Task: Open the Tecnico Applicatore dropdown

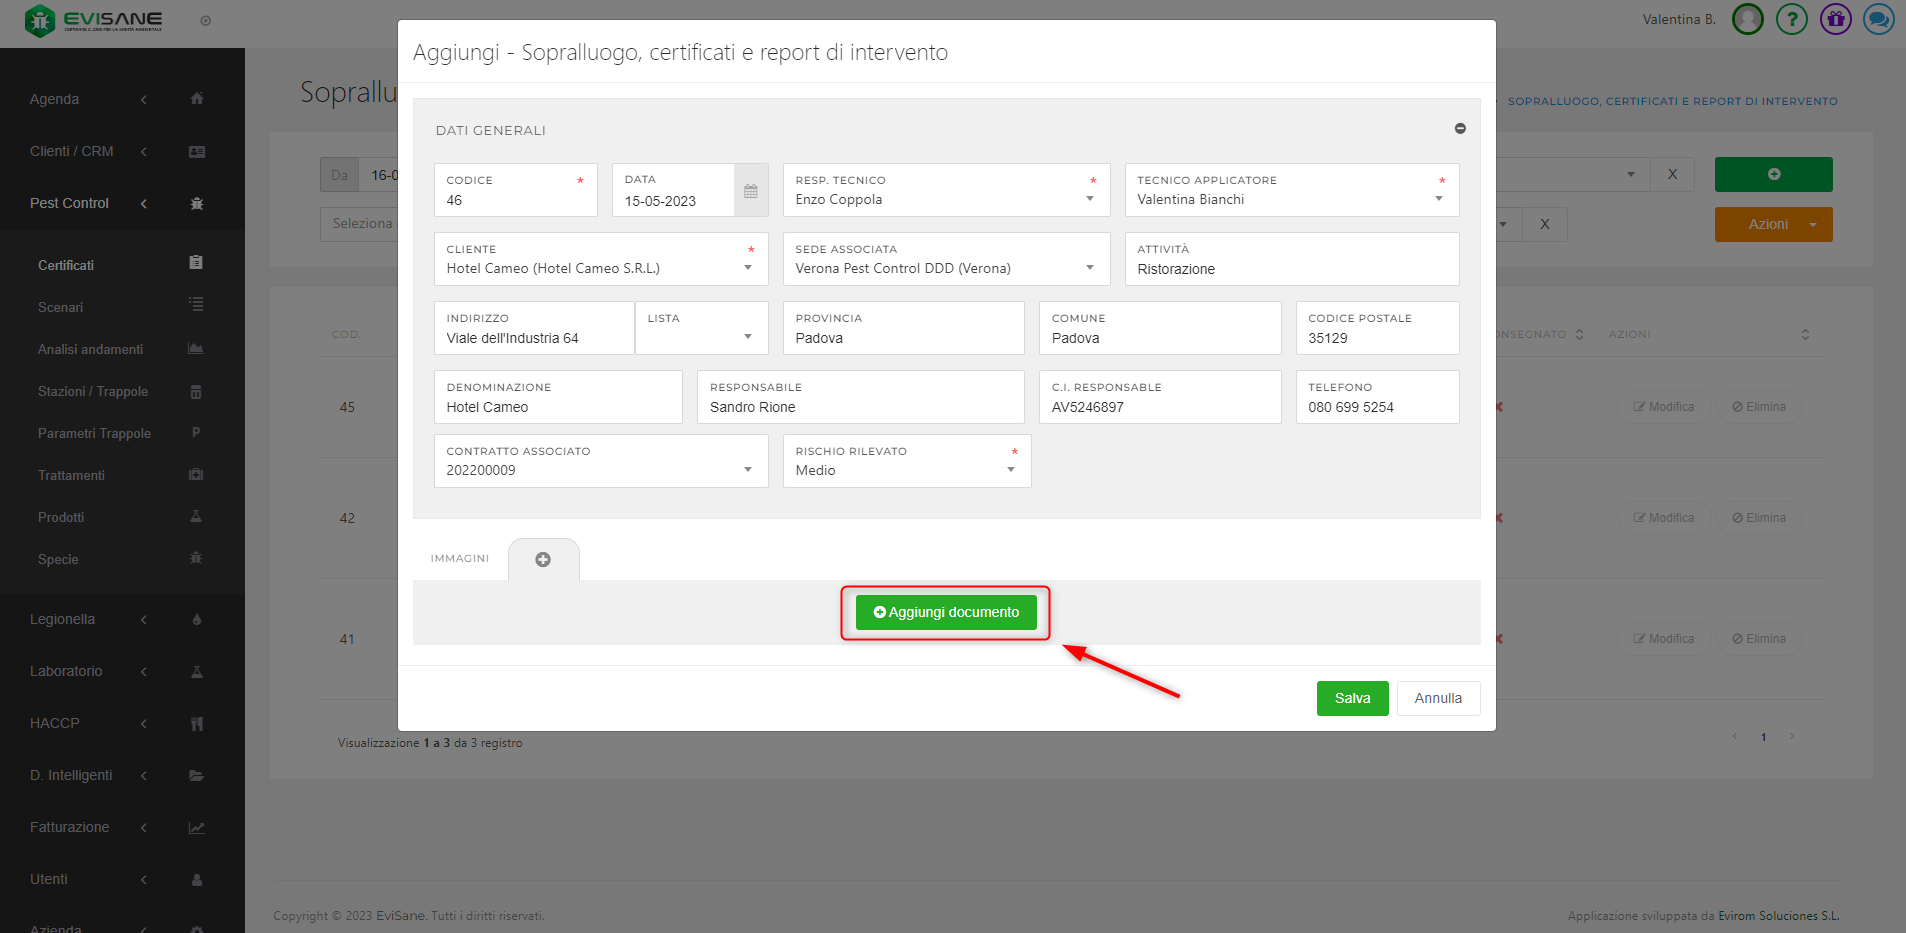Action: [1438, 199]
